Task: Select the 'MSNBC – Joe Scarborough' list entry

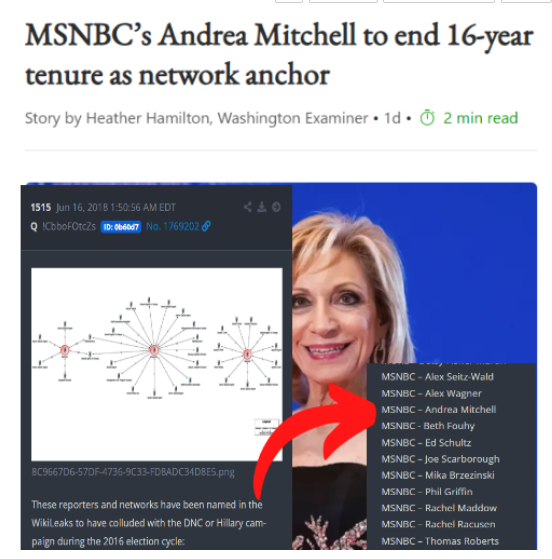Action: coord(440,459)
